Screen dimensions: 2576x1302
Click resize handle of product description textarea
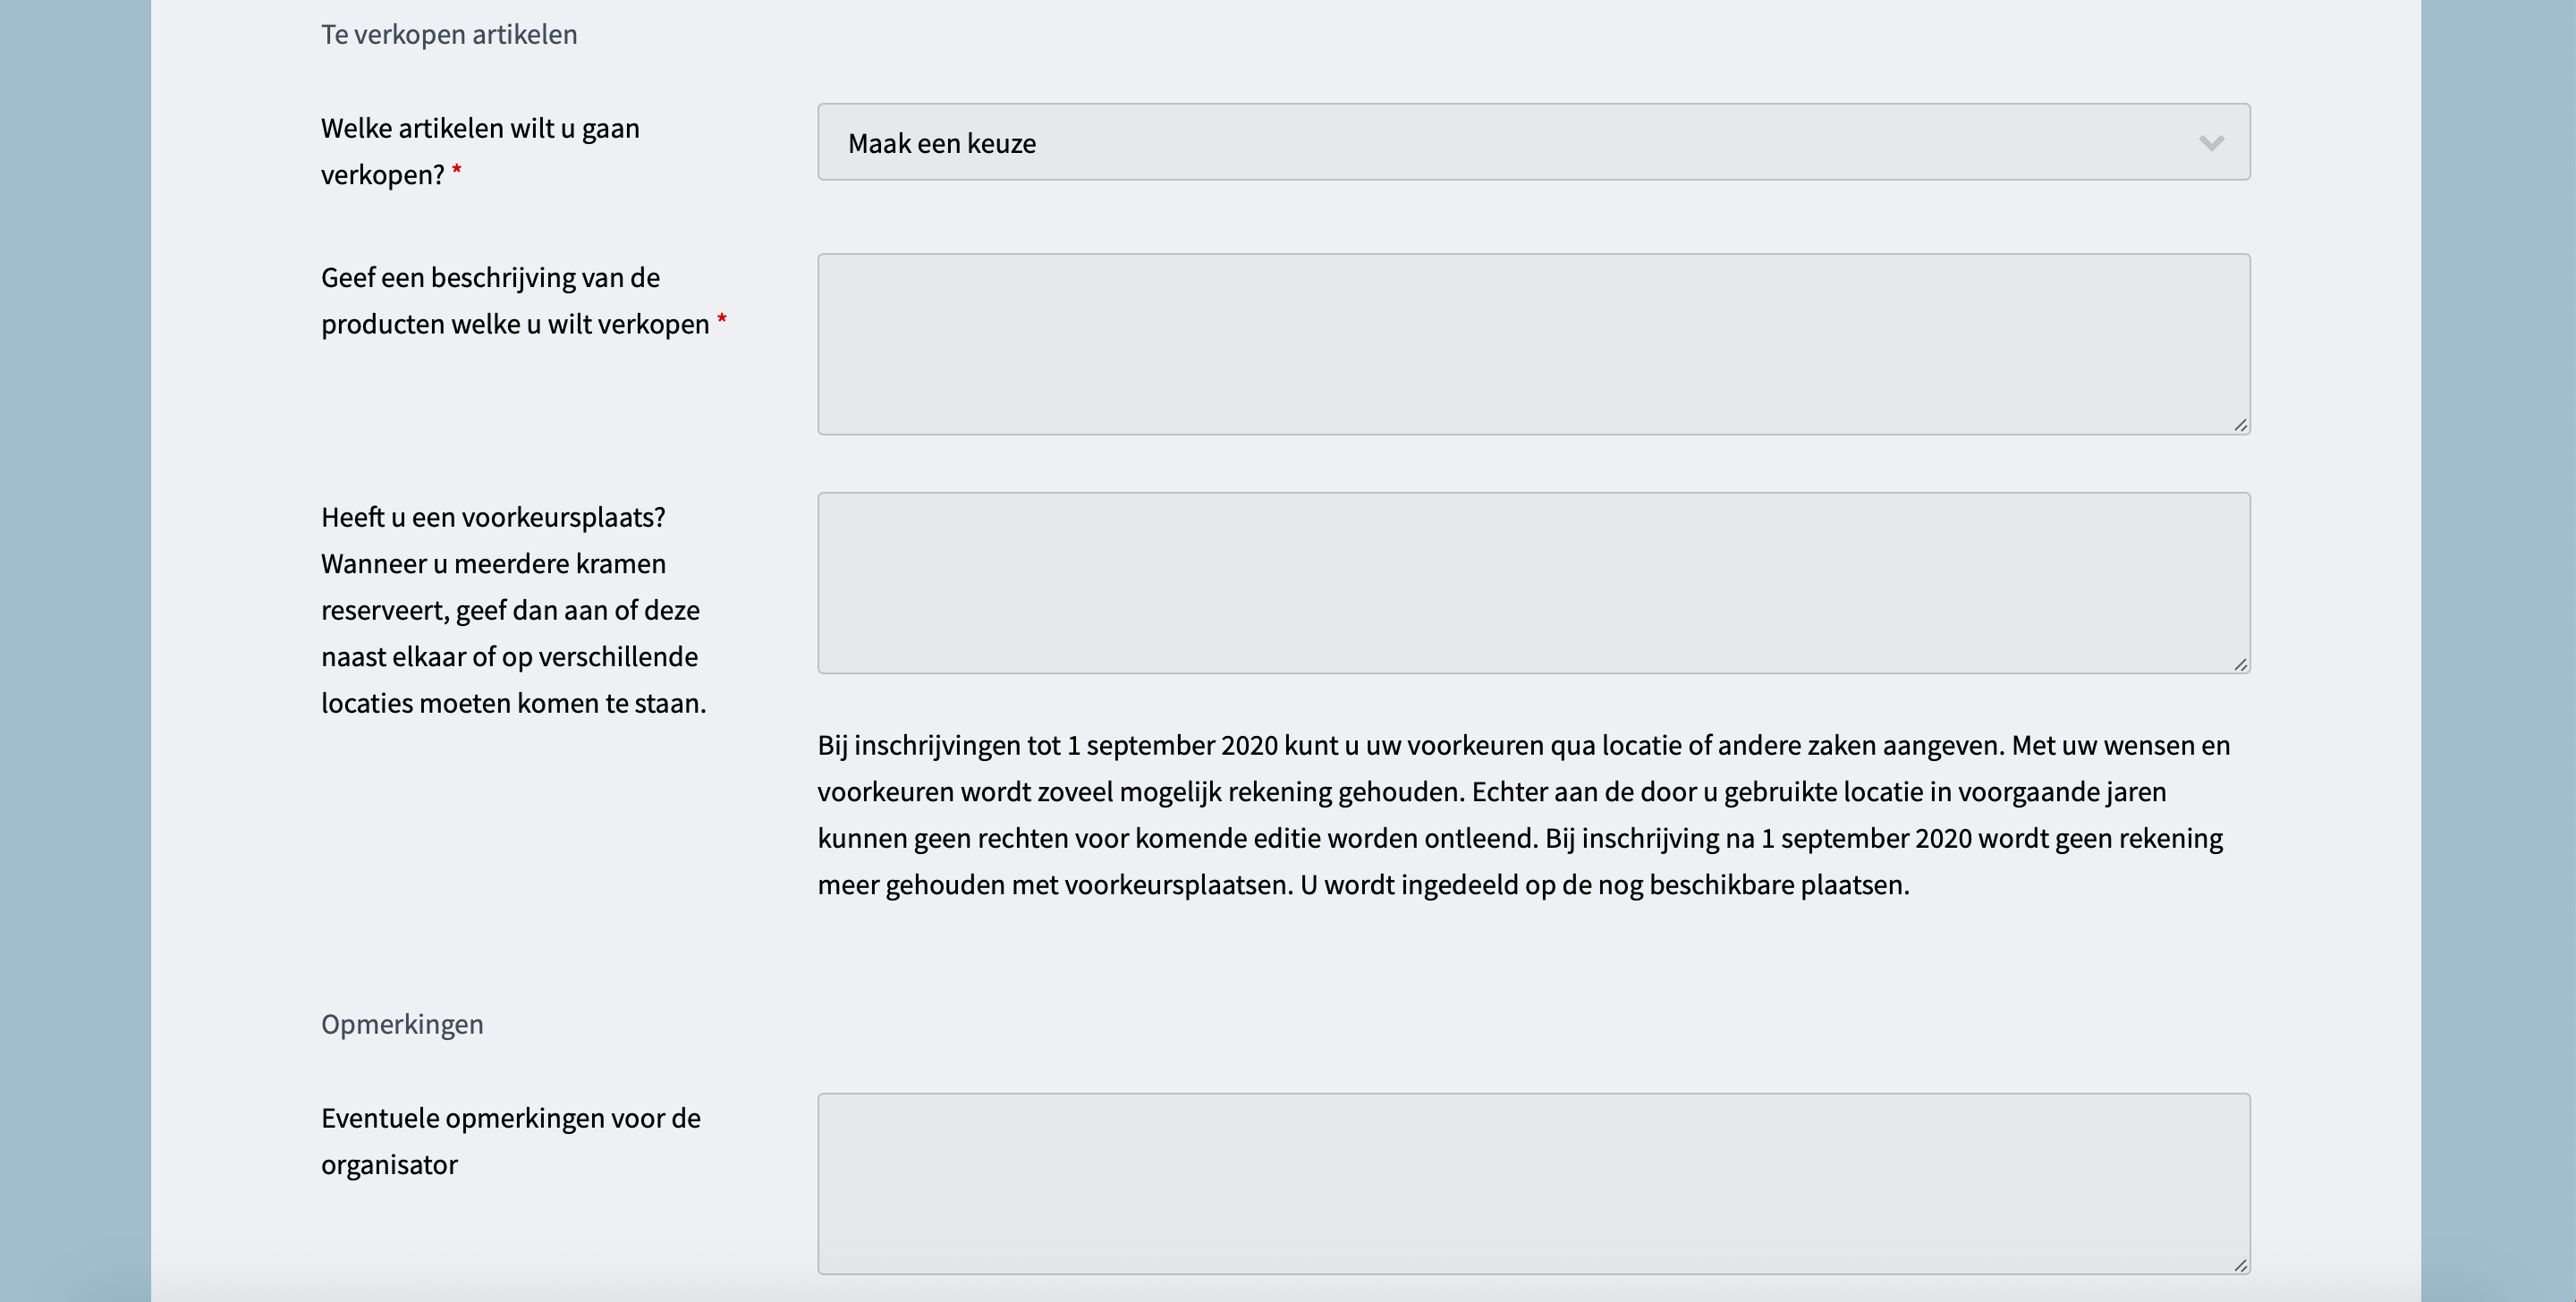pyautogui.click(x=2240, y=425)
